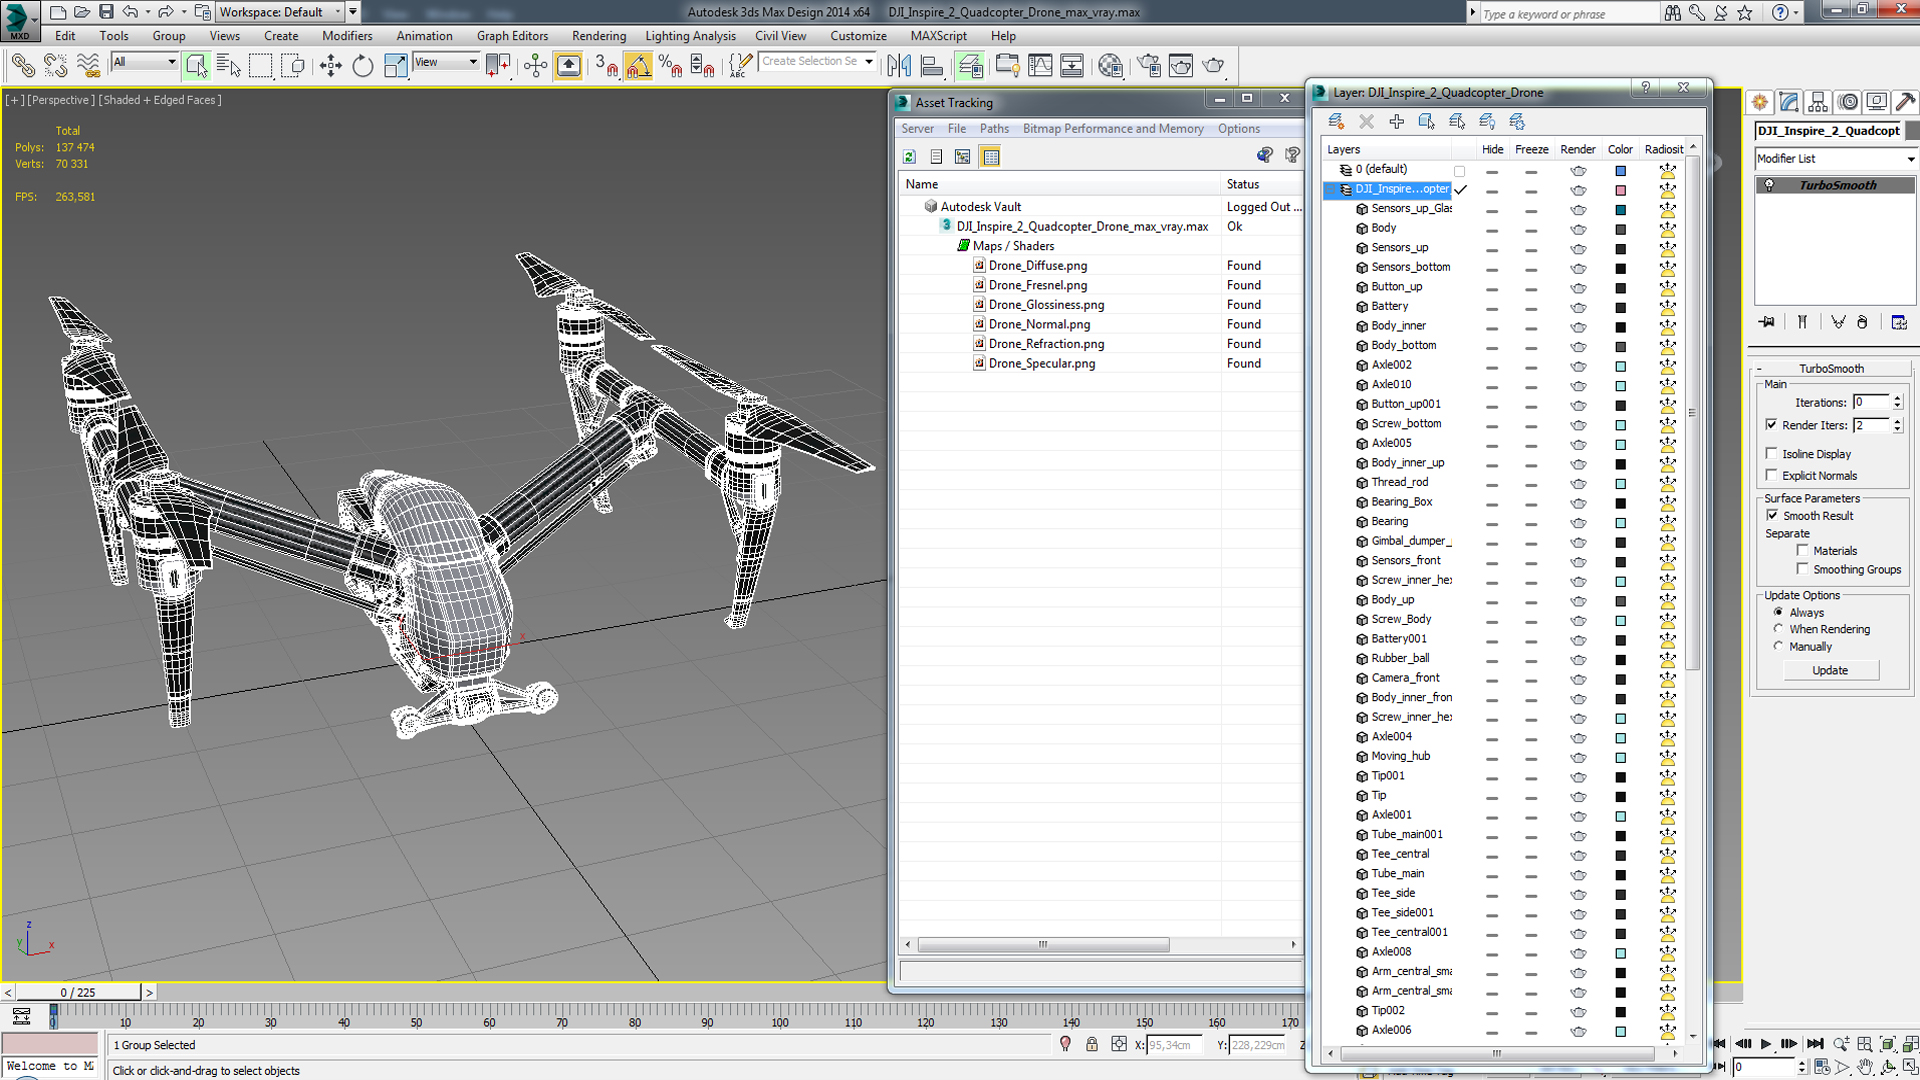The image size is (1920, 1080).
Task: Uncheck the Render Iters checkbox
Action: 1772,424
